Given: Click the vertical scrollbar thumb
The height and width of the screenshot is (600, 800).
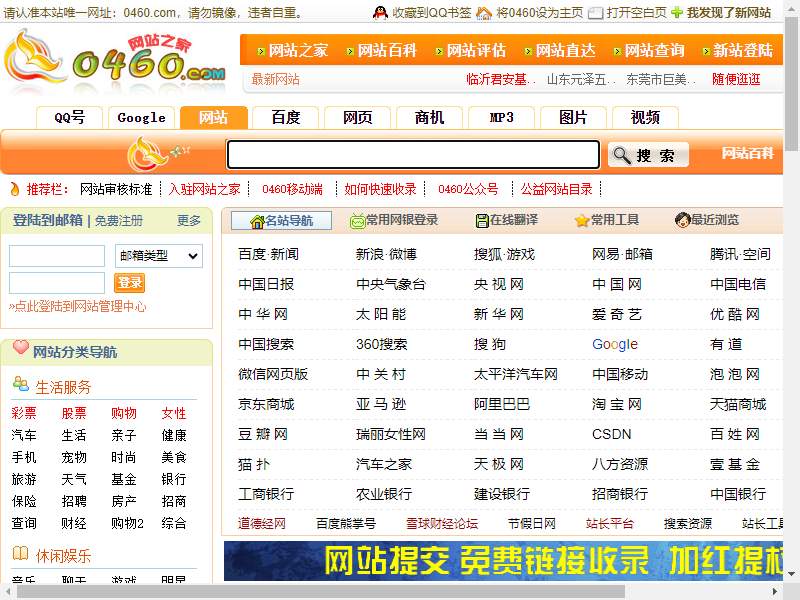Looking at the screenshot, I should tap(792, 82).
